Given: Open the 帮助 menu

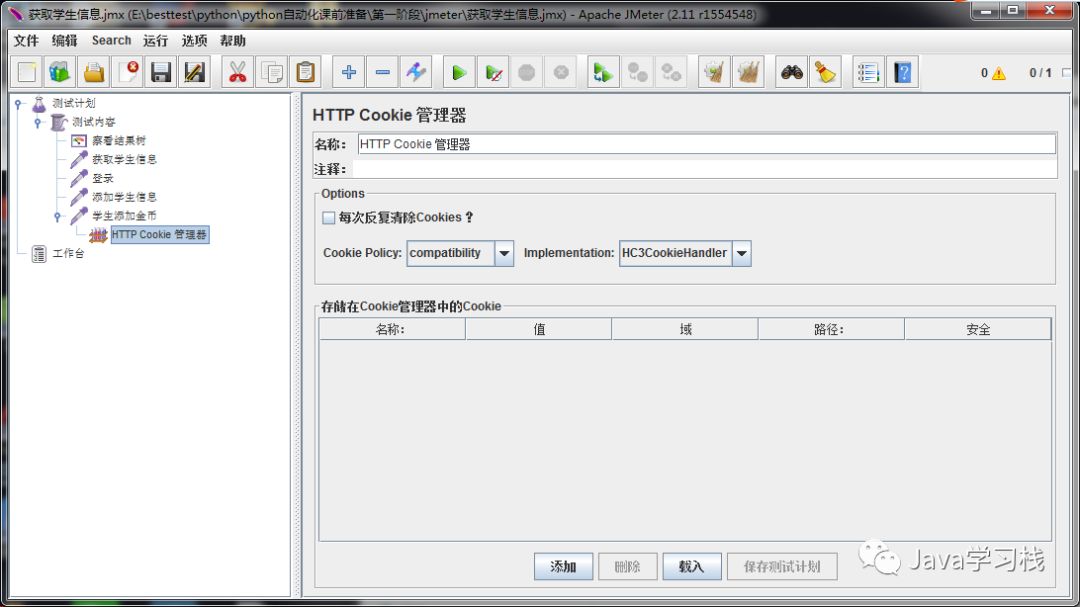Looking at the screenshot, I should [233, 41].
